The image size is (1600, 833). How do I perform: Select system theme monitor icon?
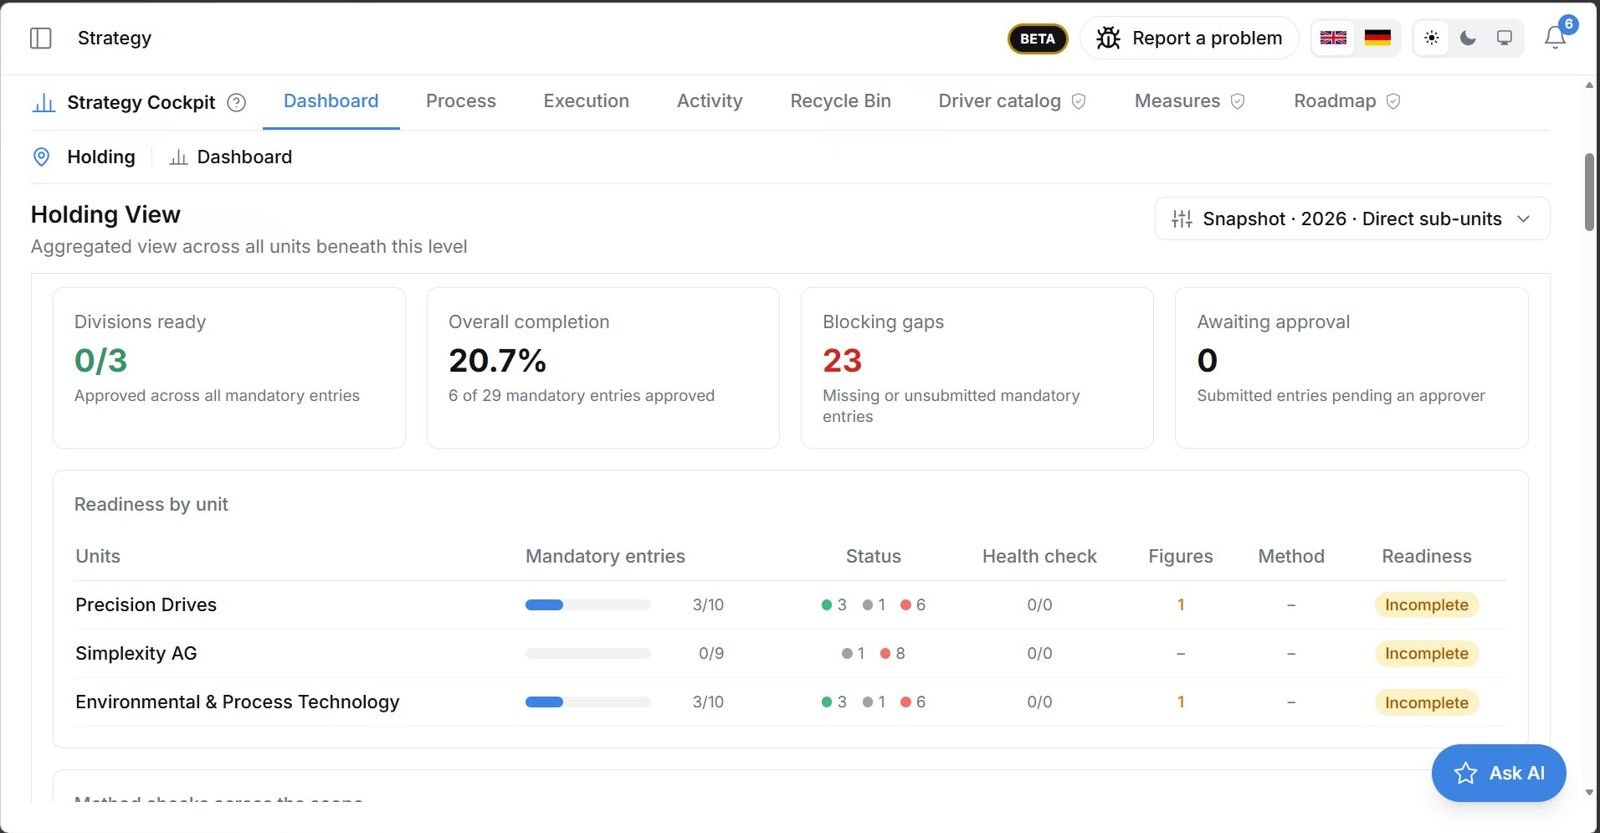point(1504,38)
